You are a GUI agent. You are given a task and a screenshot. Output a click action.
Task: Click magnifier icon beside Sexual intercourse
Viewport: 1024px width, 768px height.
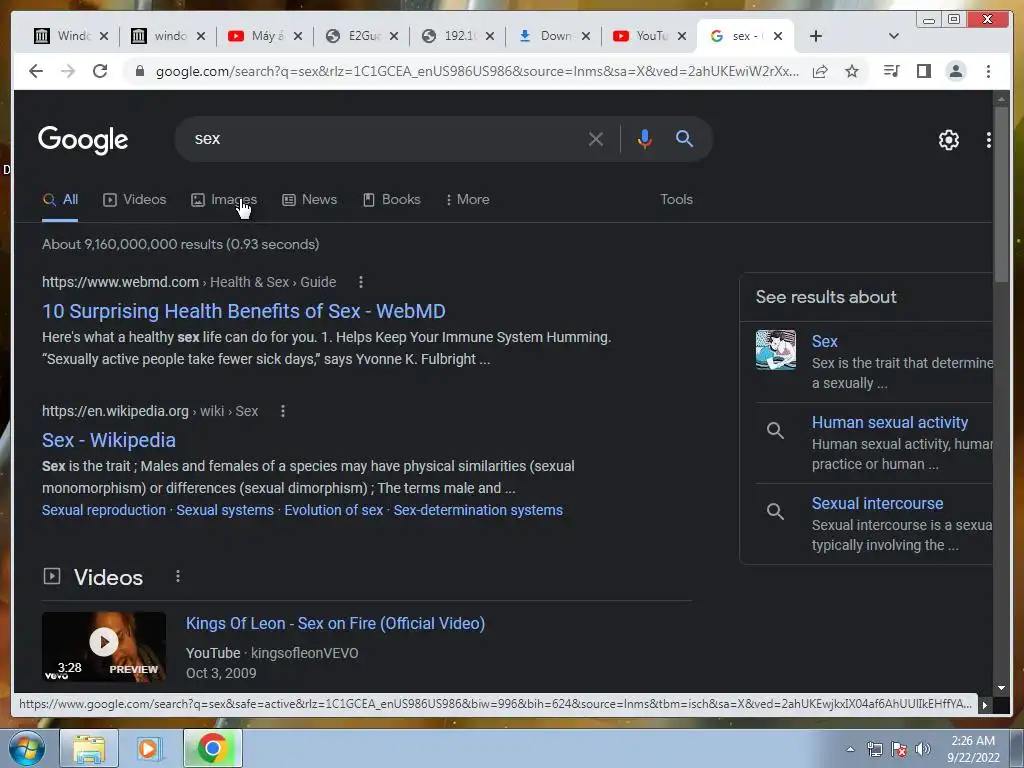(775, 511)
